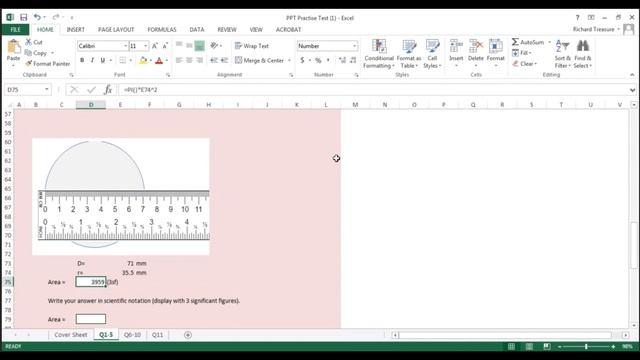Screen dimensions: 640x360
Task: Click the Undo arrow icon
Action: pyautogui.click(x=37, y=17)
